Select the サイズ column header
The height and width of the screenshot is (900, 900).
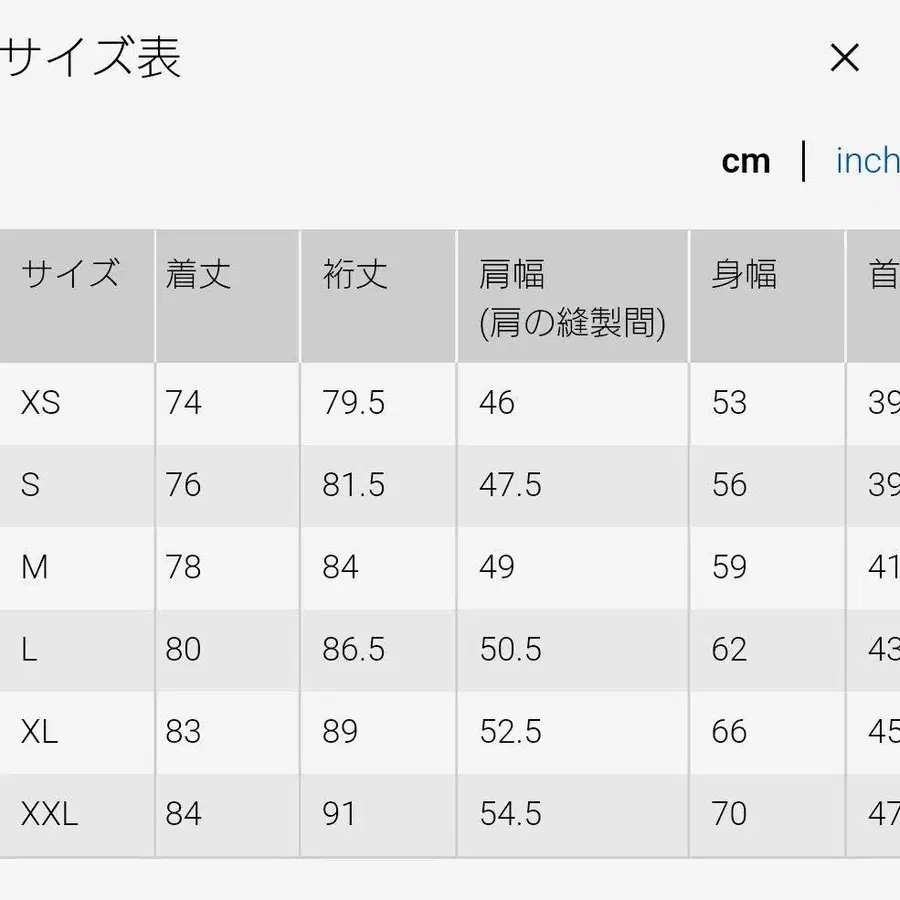[x=70, y=273]
